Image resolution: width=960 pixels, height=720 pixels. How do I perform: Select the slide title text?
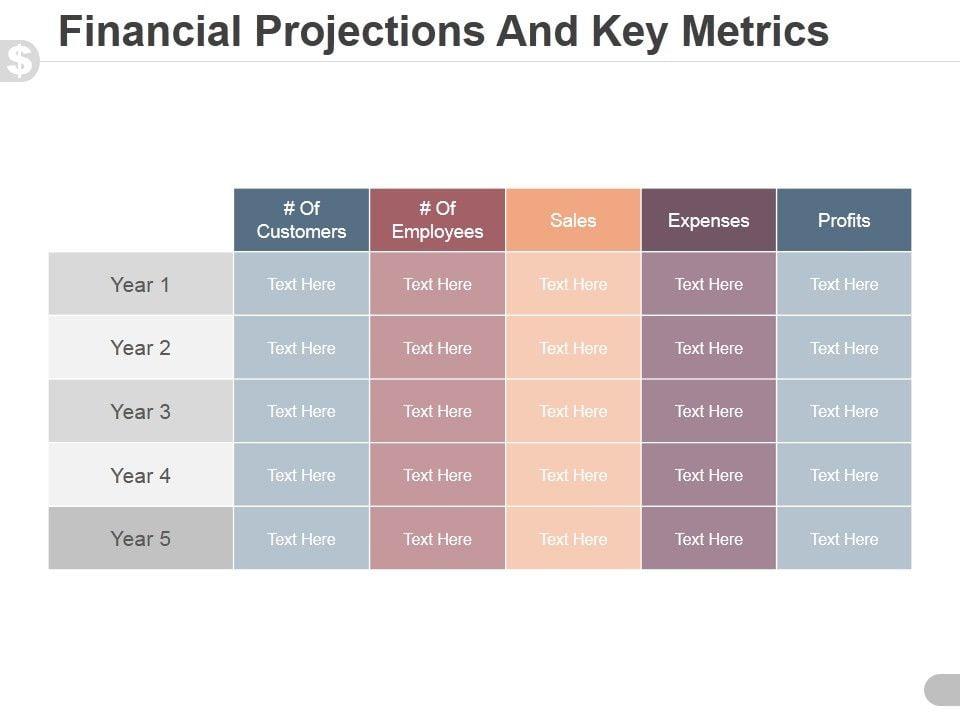point(443,32)
